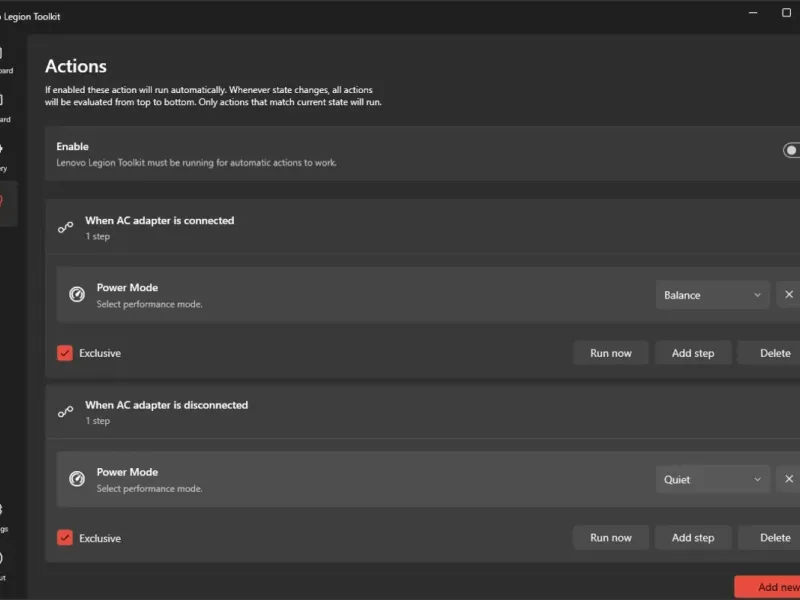This screenshot has height=600, width=800.
Task: Open the Keyboard sidebar tab
Action: point(3,107)
